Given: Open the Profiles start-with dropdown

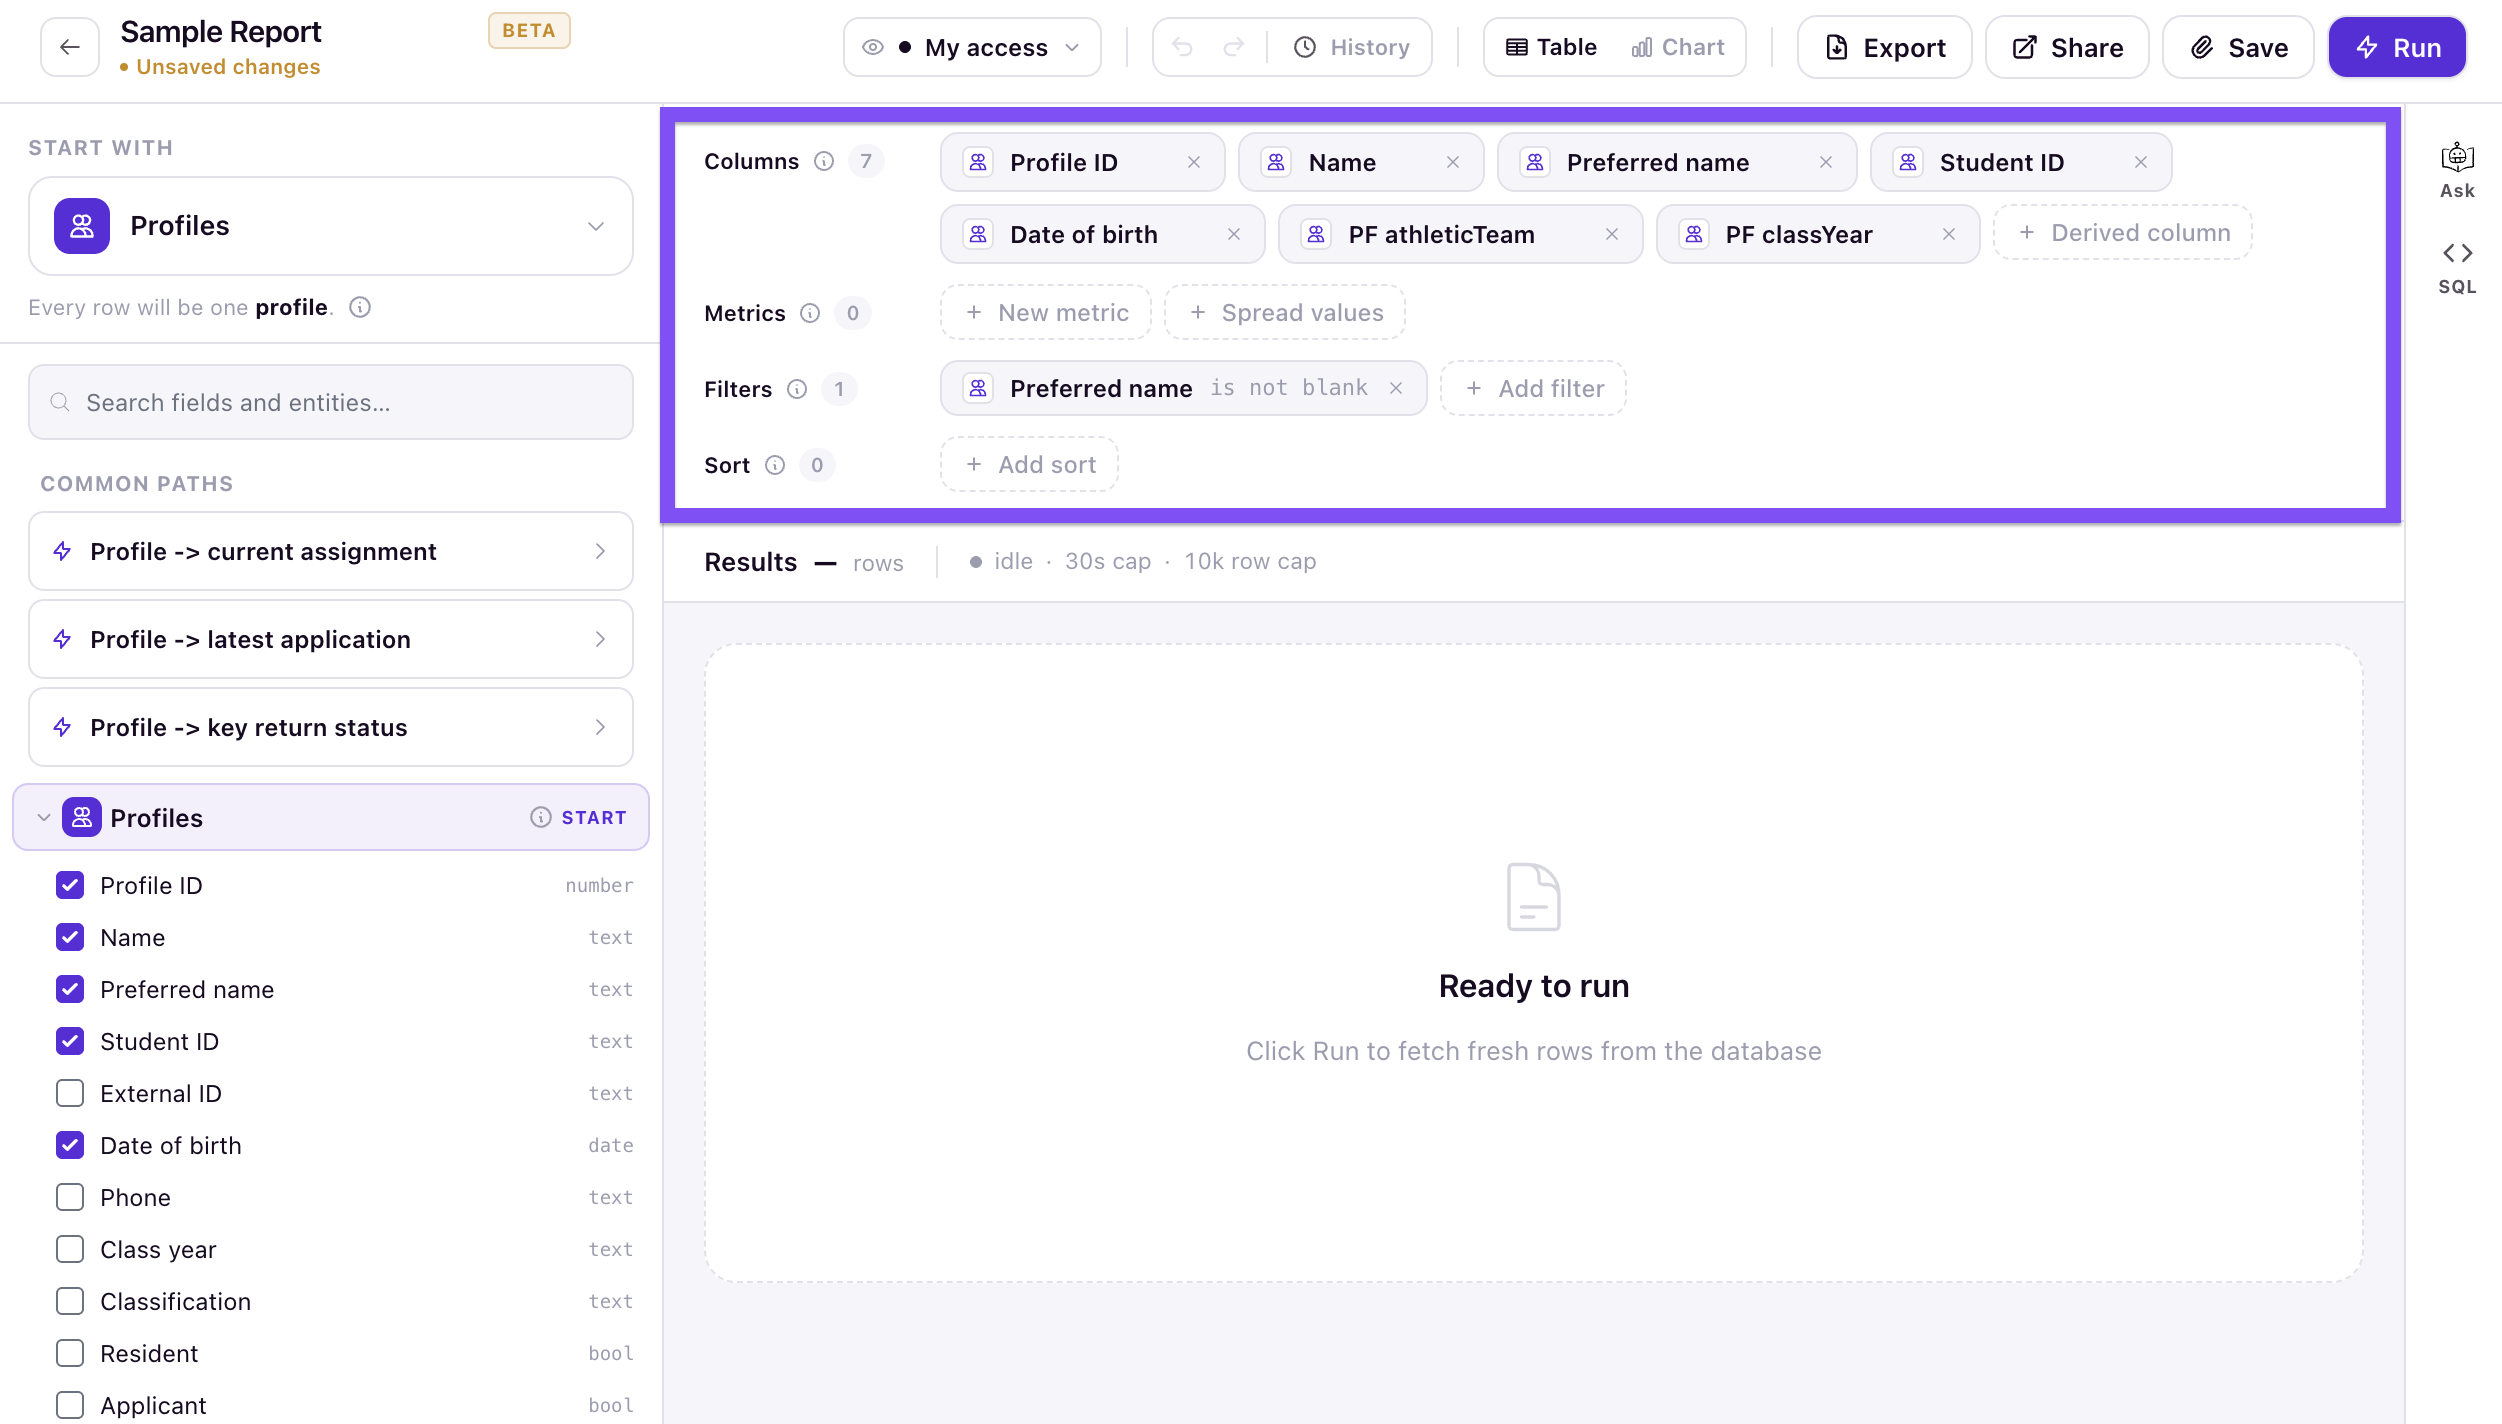Looking at the screenshot, I should [x=331, y=226].
